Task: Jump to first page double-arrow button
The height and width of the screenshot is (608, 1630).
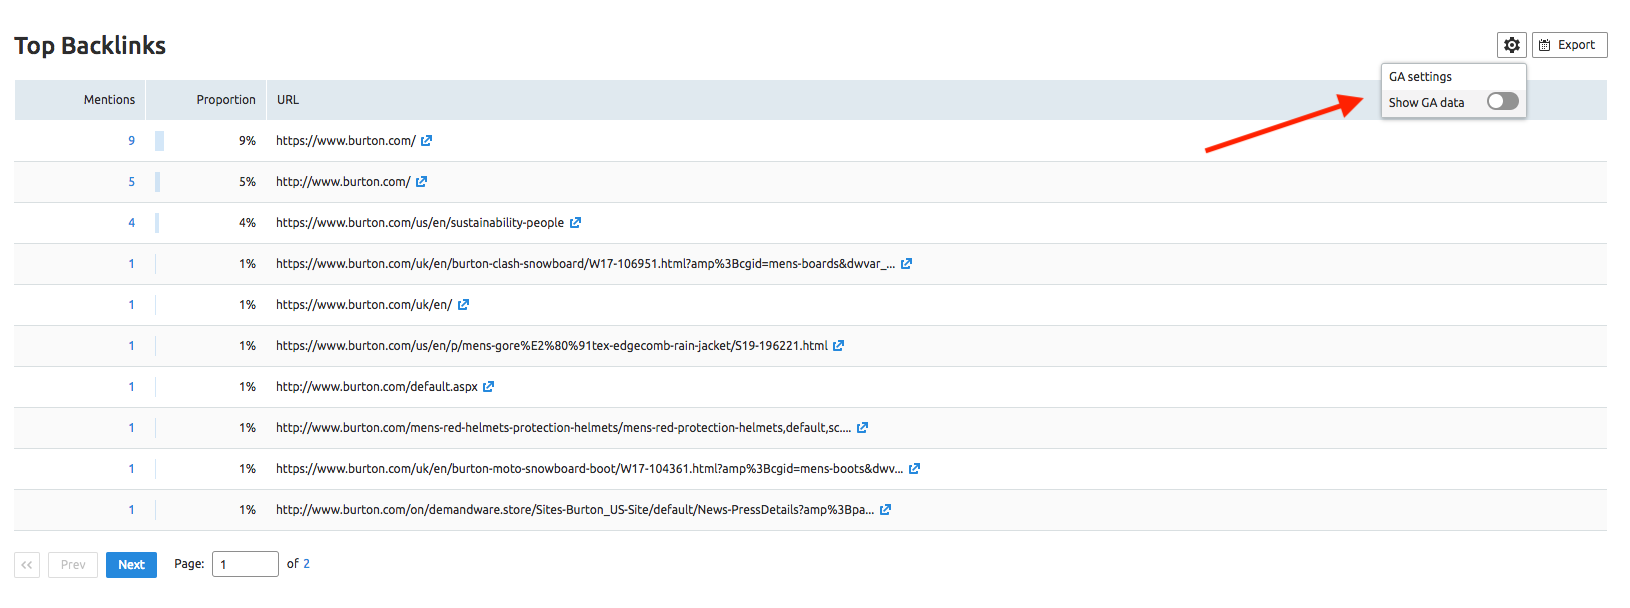Action: click(x=27, y=565)
